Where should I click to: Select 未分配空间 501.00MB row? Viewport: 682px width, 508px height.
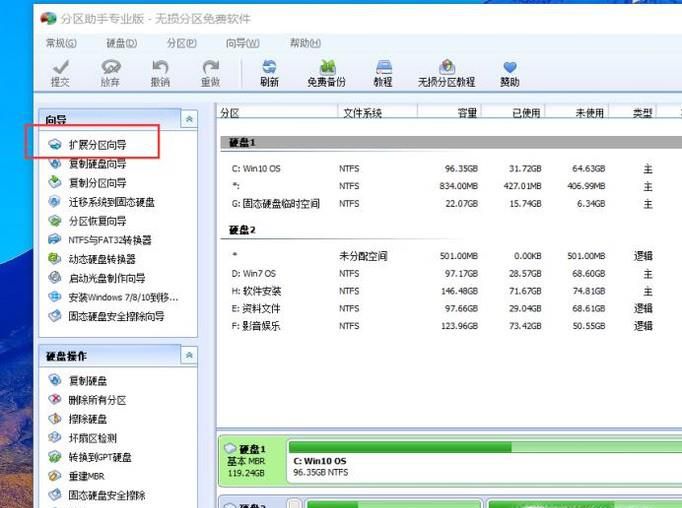point(451,256)
